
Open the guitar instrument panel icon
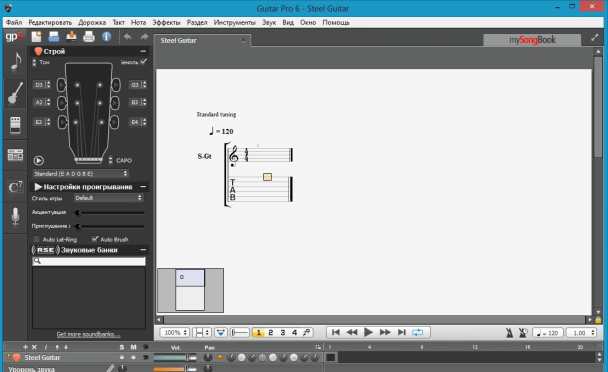click(16, 93)
